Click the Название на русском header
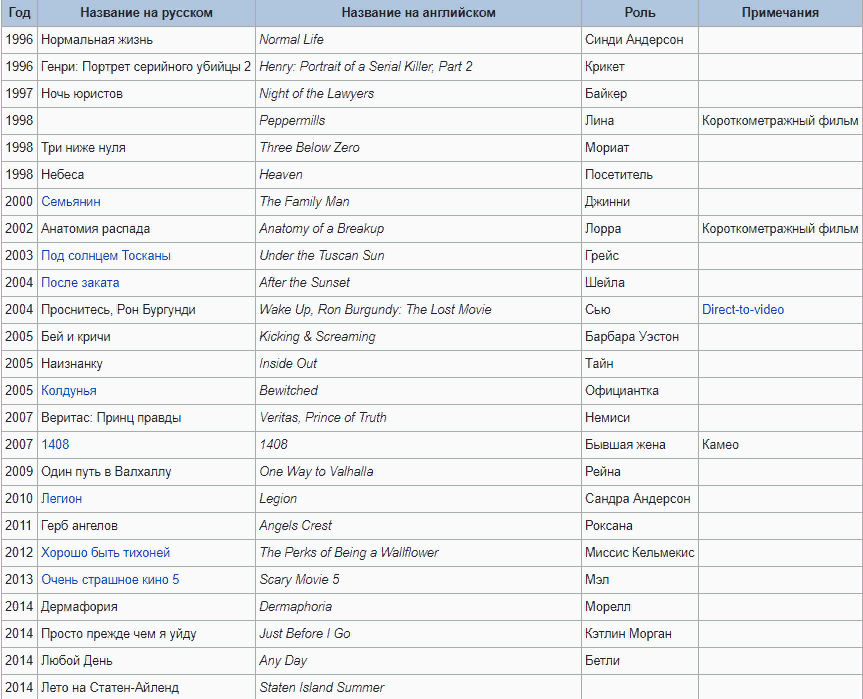The height and width of the screenshot is (699, 863). (x=146, y=13)
